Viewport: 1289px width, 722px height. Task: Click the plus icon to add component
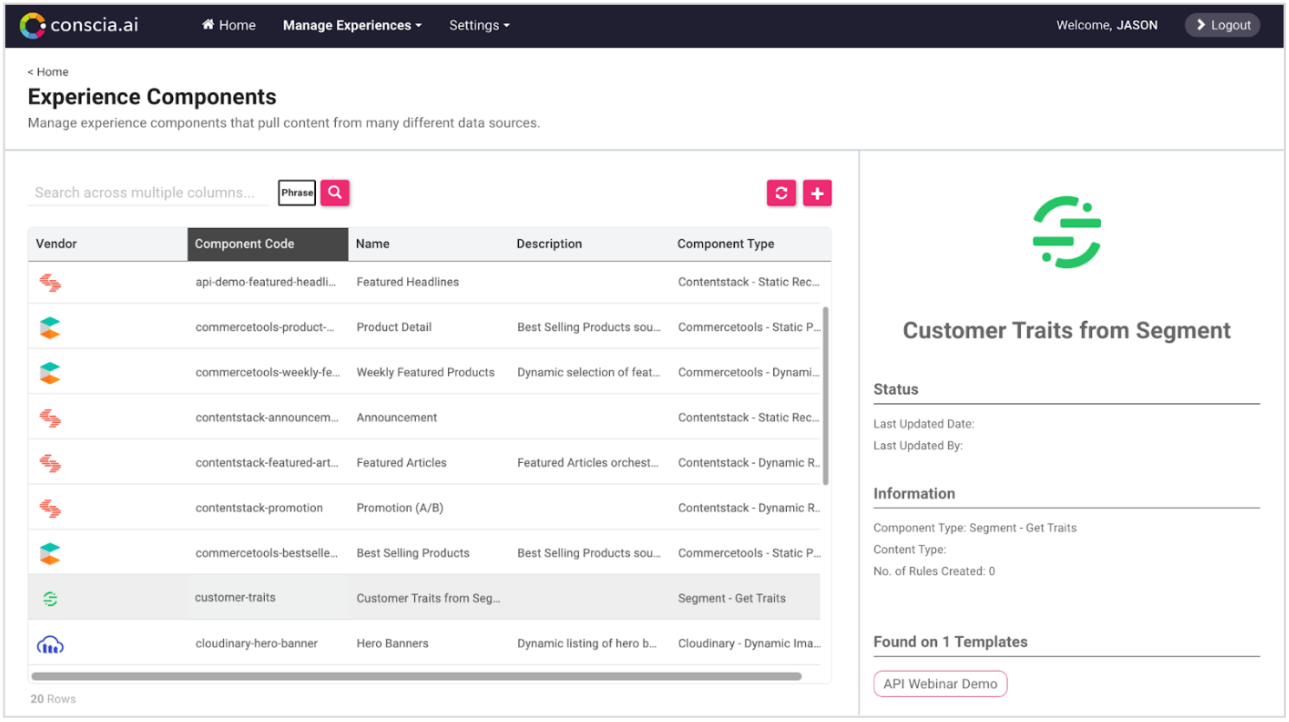(817, 193)
